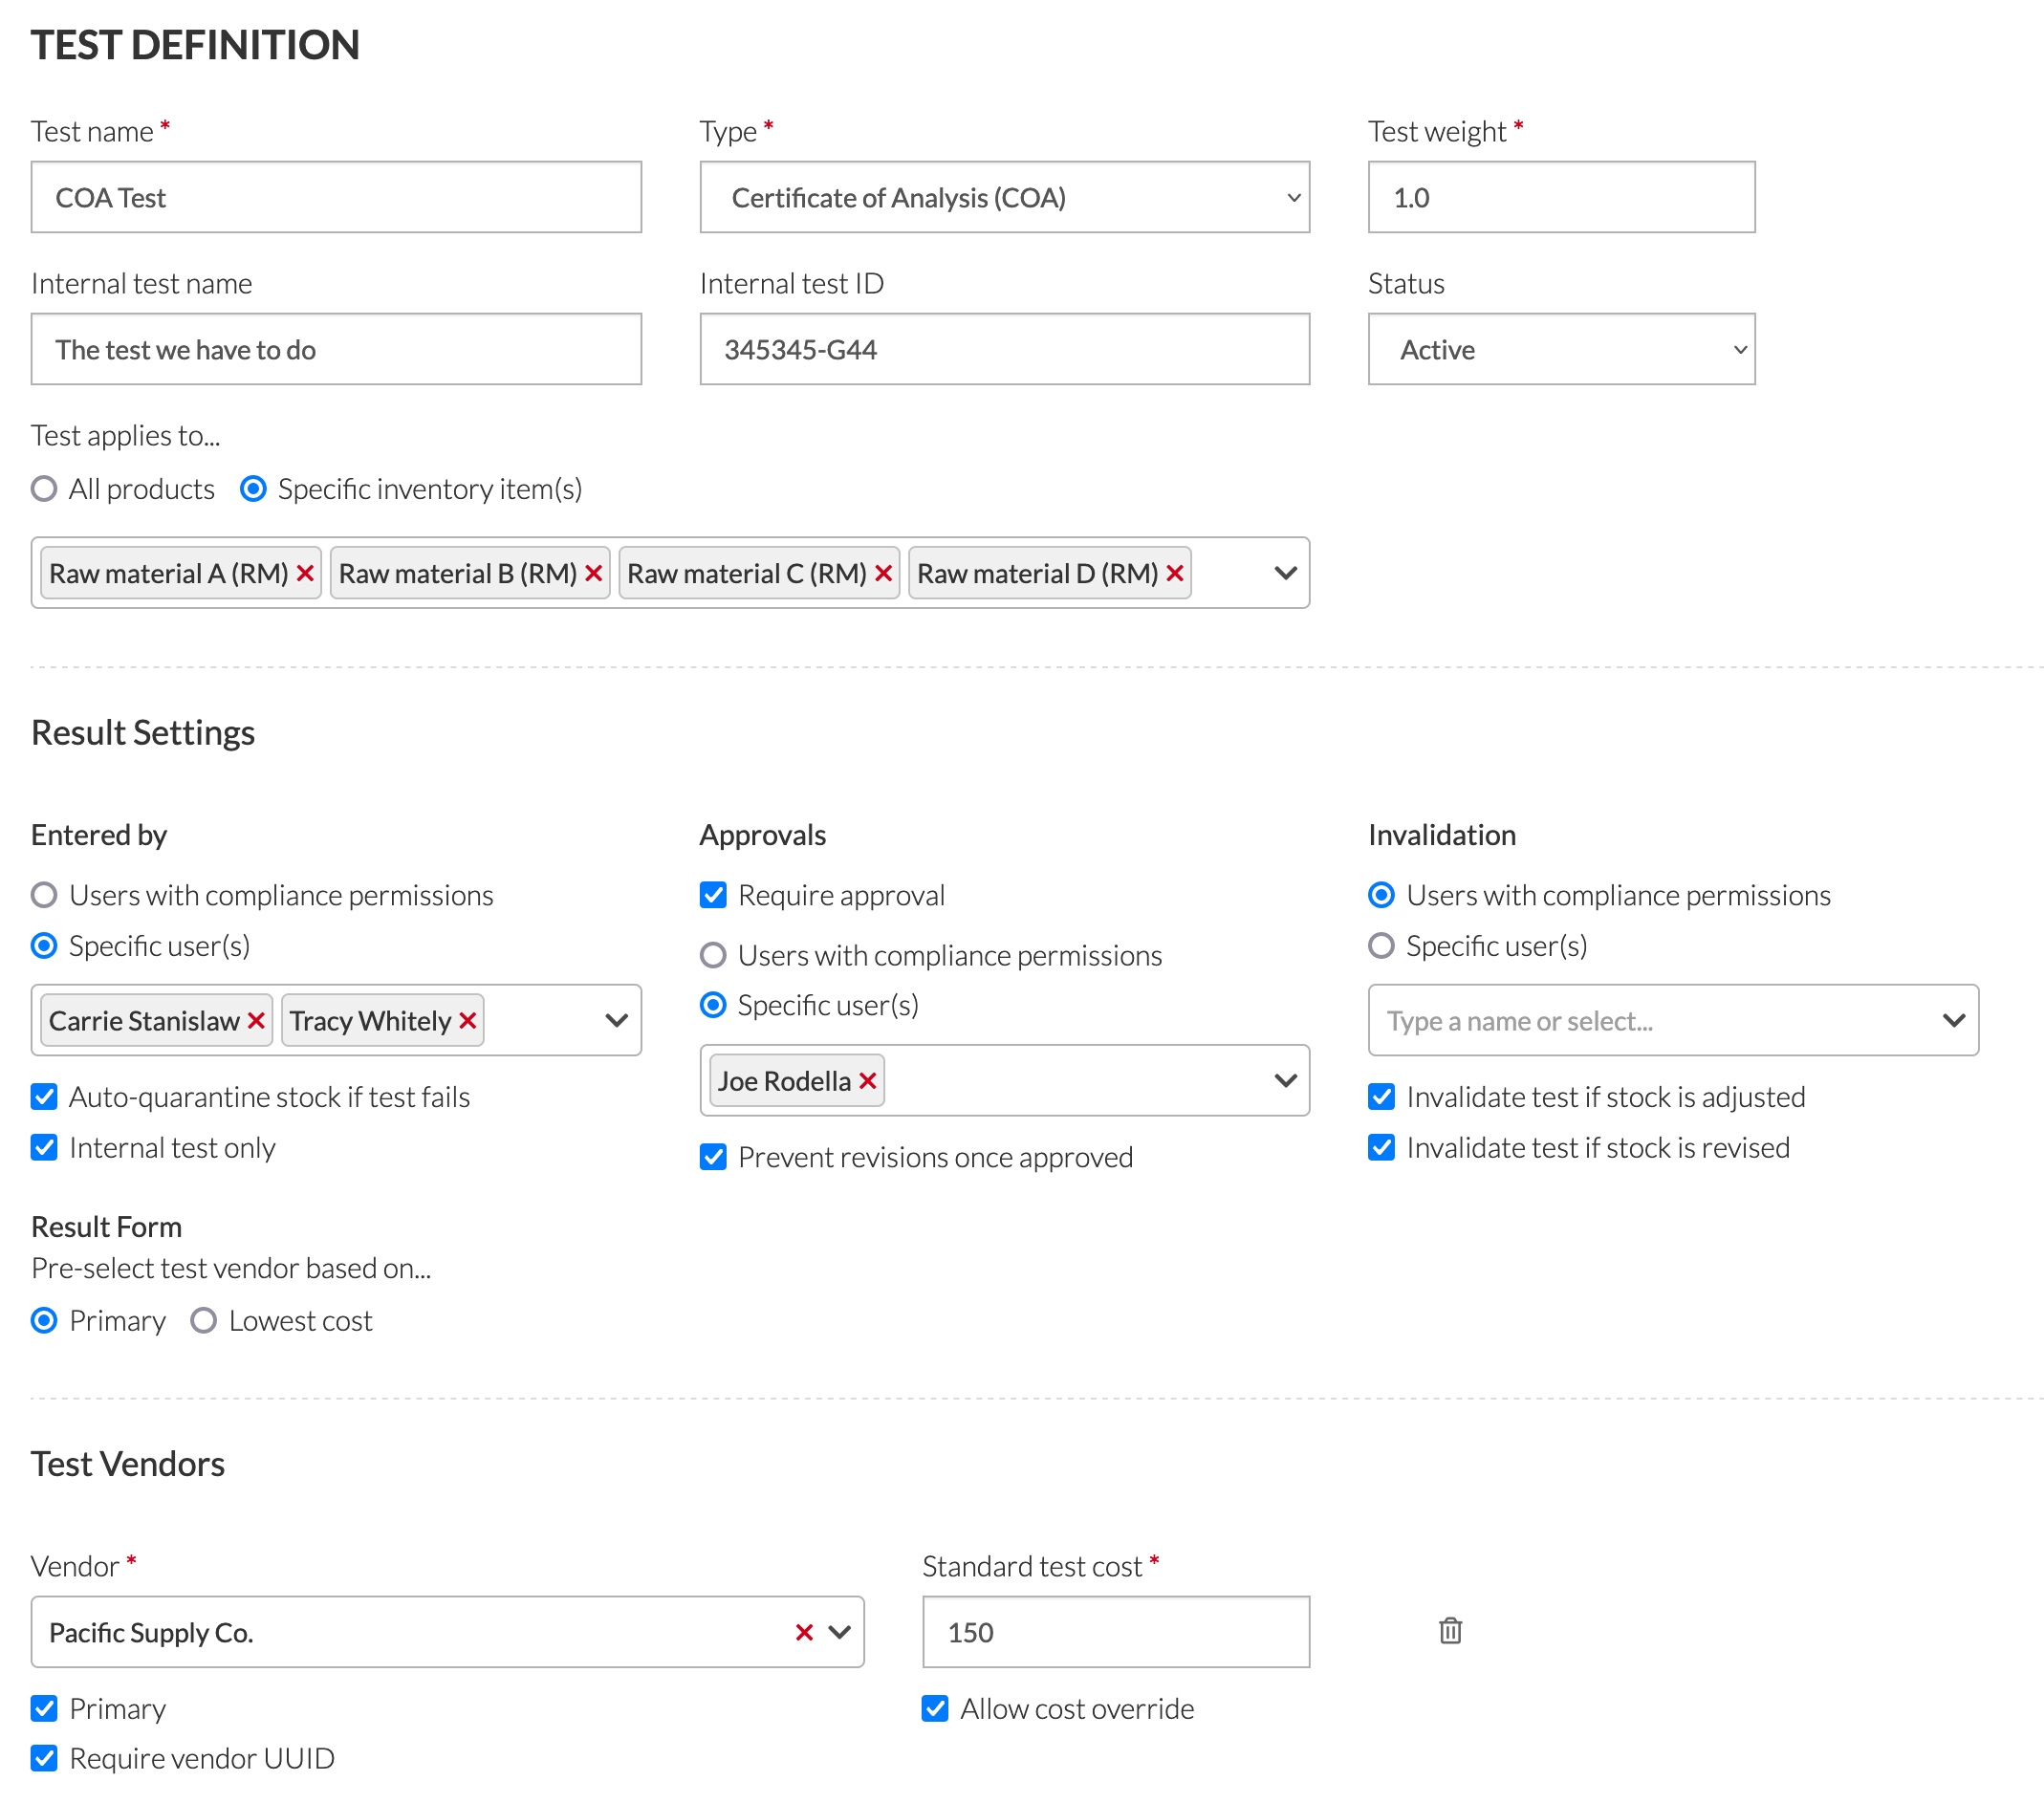Remove Joe Rodella from approvers
The height and width of the screenshot is (1803, 2044).
[867, 1080]
